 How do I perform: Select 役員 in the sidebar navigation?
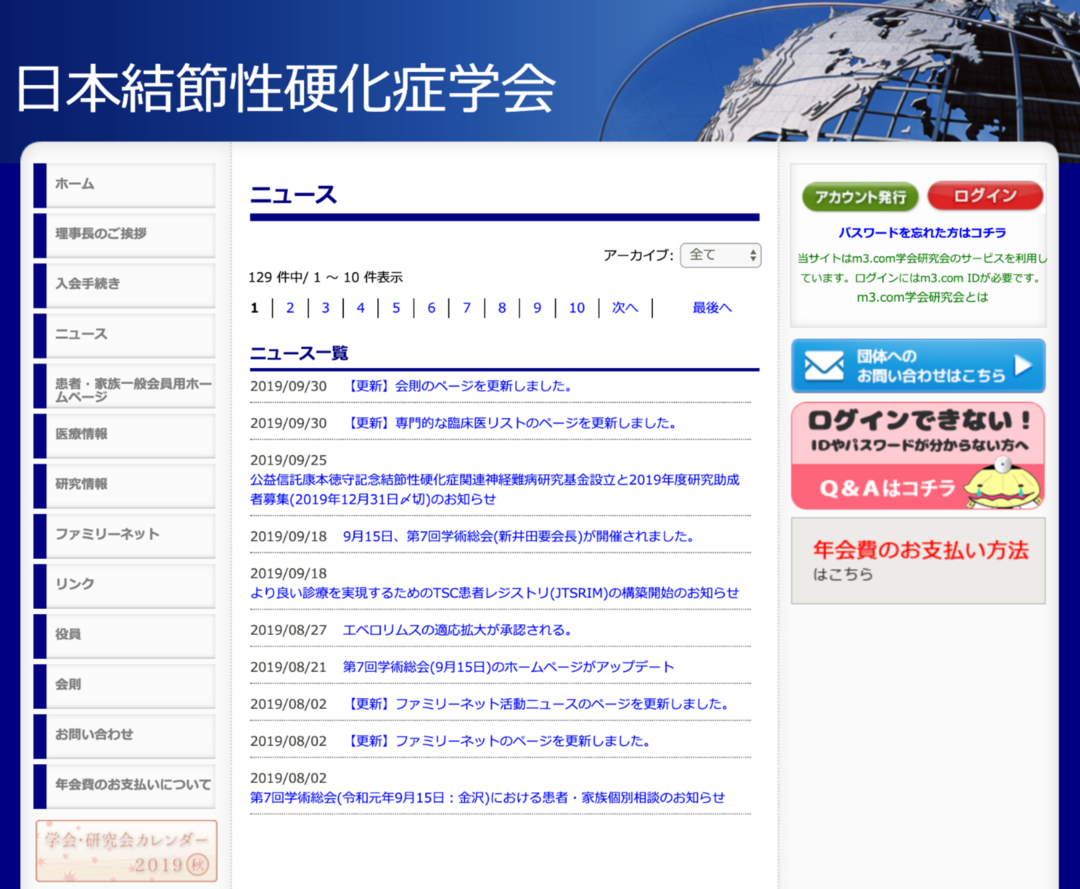pos(123,636)
